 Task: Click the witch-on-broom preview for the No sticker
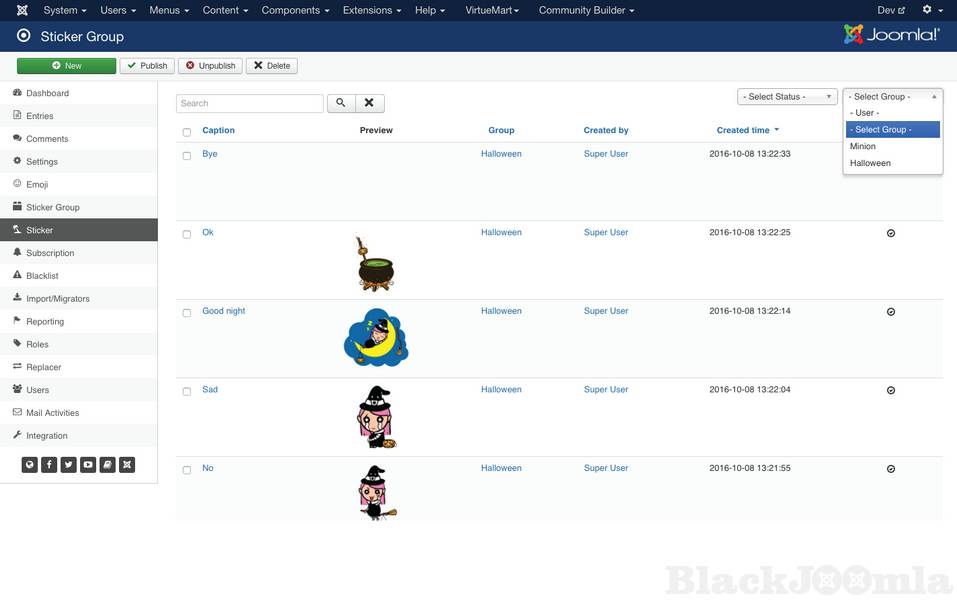click(x=377, y=493)
